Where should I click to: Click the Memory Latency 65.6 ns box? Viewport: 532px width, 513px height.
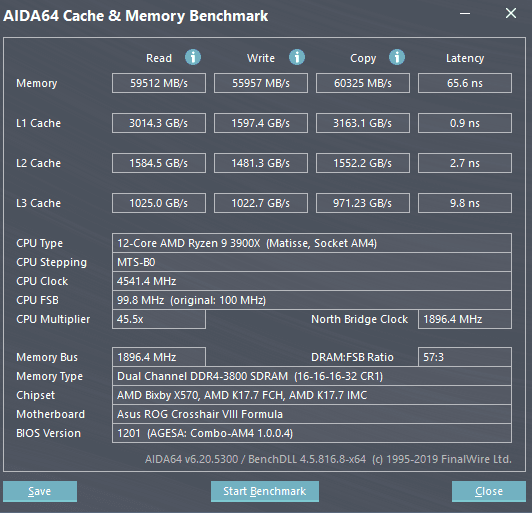coord(465,83)
